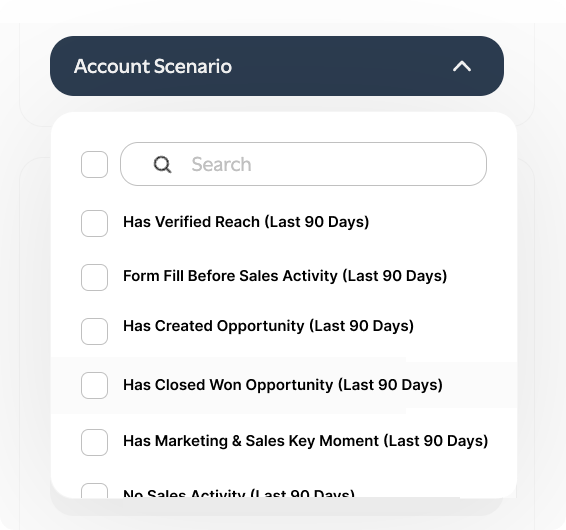The image size is (566, 530).
Task: Toggle the No Sales Activity checkbox
Action: (95, 491)
